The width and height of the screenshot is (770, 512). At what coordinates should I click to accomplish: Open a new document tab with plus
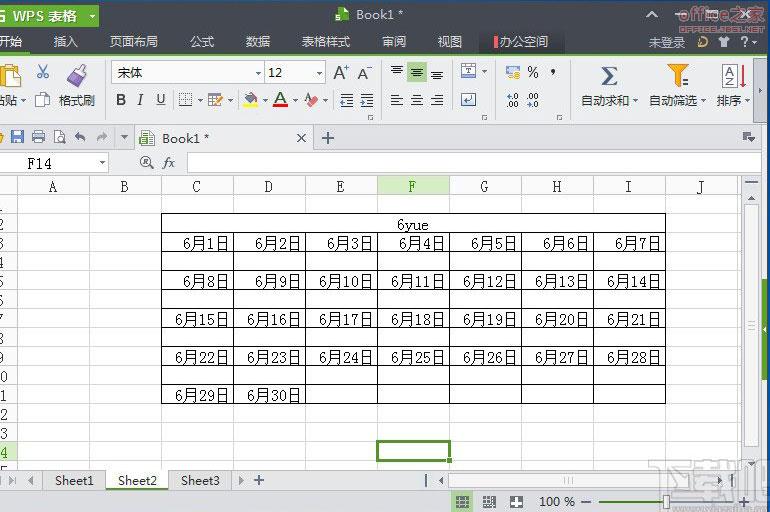coord(328,138)
